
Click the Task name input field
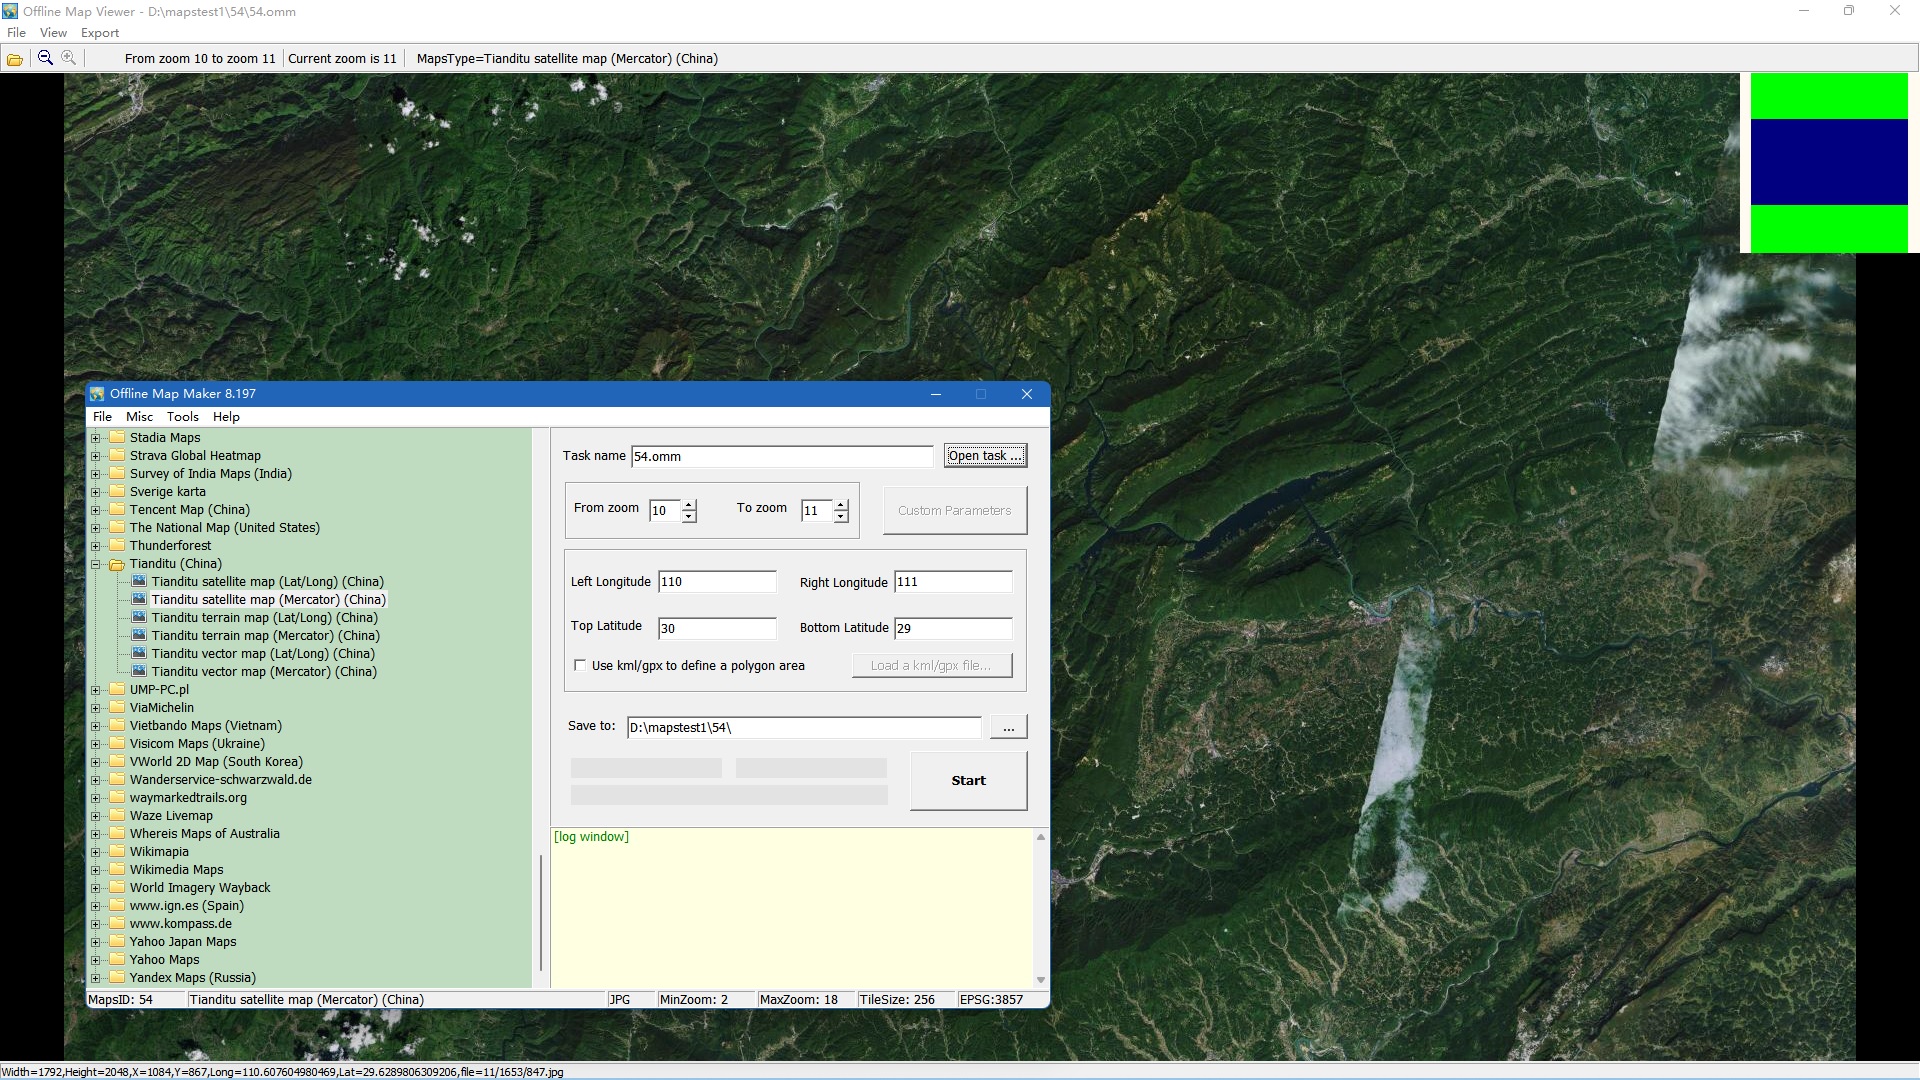pos(782,456)
